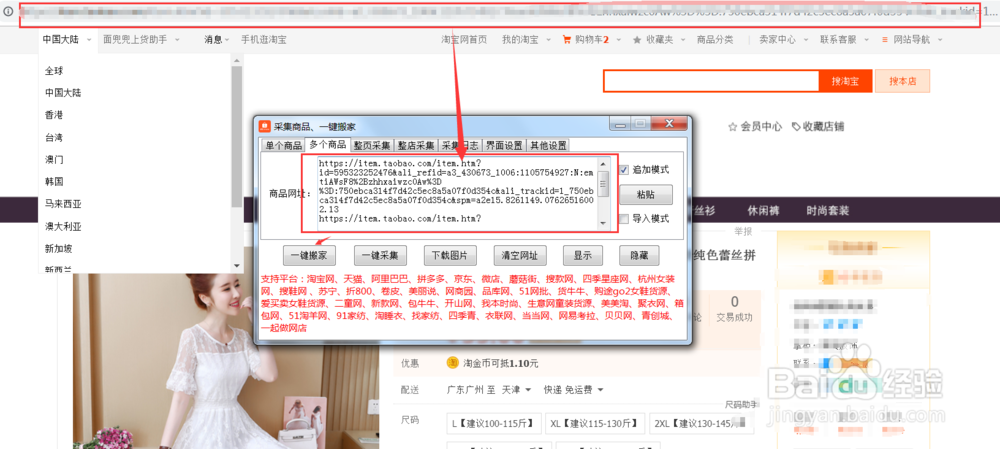Open the 整页采集 tab
Viewport: 1000px width, 449px height.
click(x=373, y=145)
